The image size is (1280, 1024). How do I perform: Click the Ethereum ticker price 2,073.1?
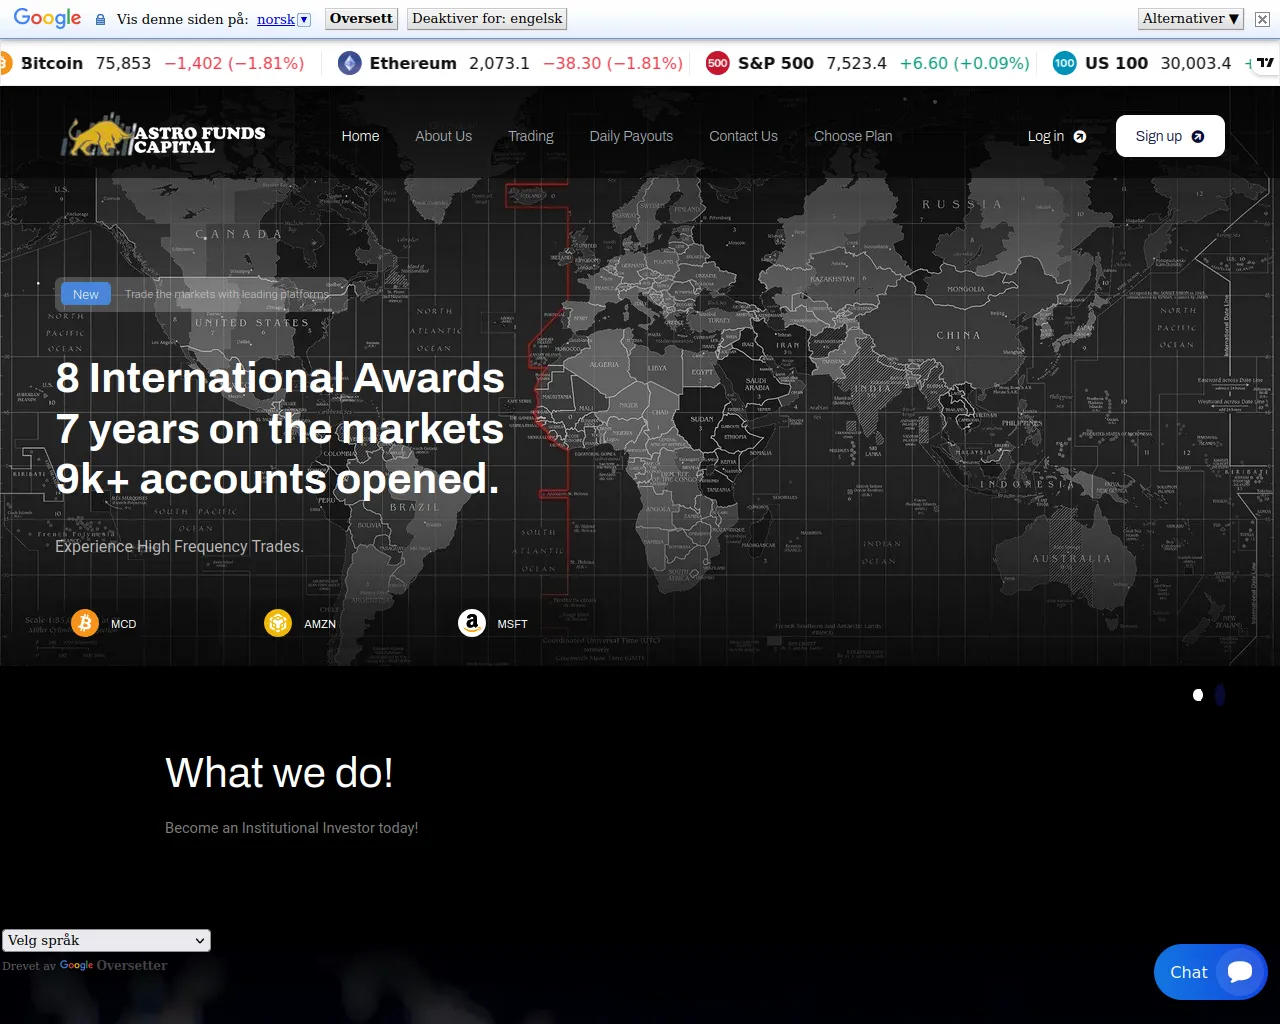499,63
